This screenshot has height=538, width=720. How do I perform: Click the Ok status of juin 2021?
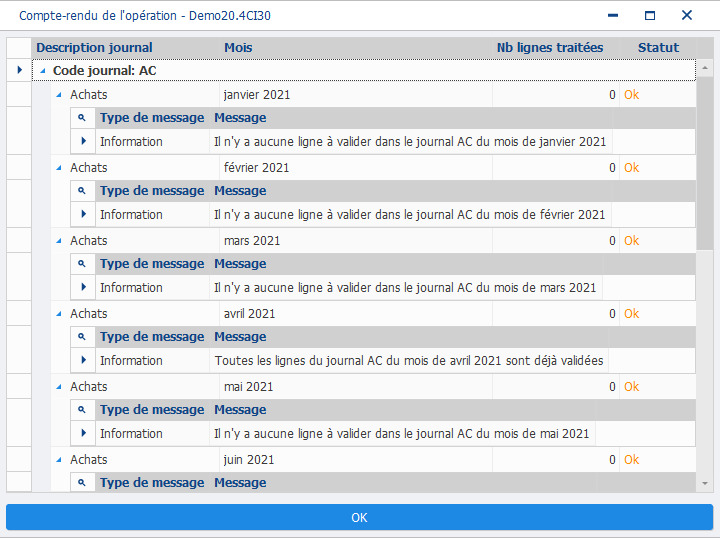pyautogui.click(x=631, y=460)
